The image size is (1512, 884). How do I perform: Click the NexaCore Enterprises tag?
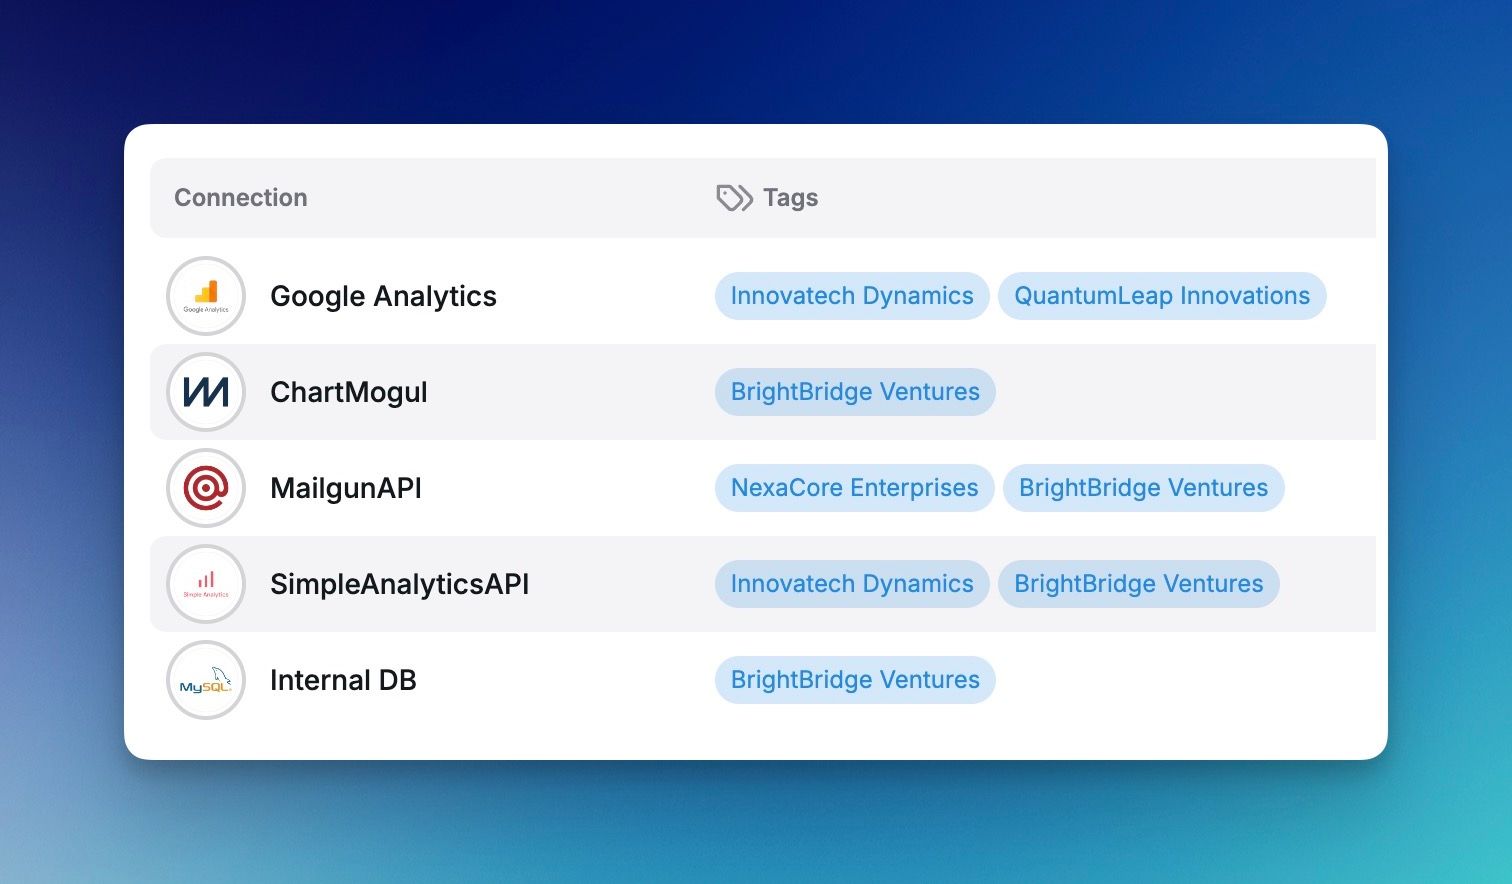pos(854,488)
